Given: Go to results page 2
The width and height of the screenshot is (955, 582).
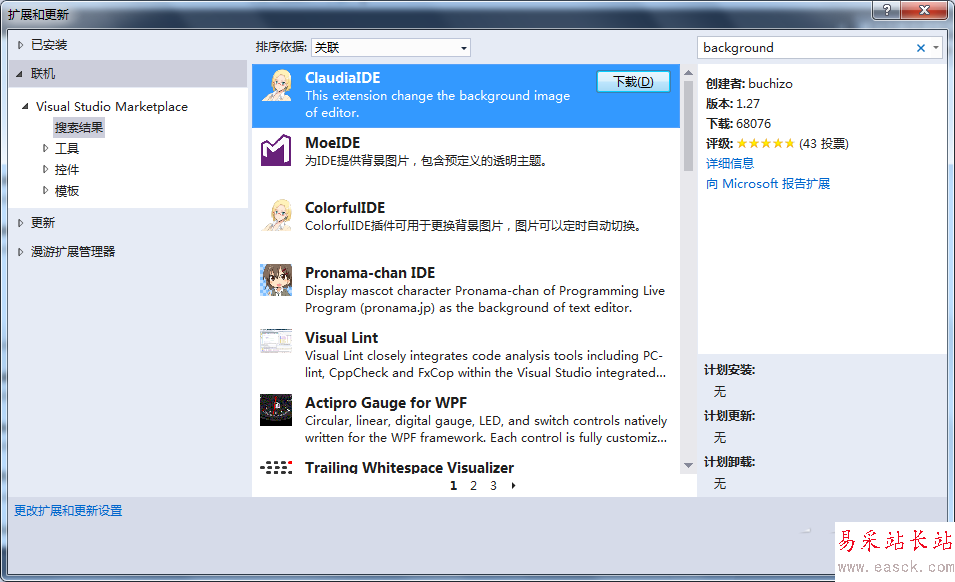Looking at the screenshot, I should point(473,486).
